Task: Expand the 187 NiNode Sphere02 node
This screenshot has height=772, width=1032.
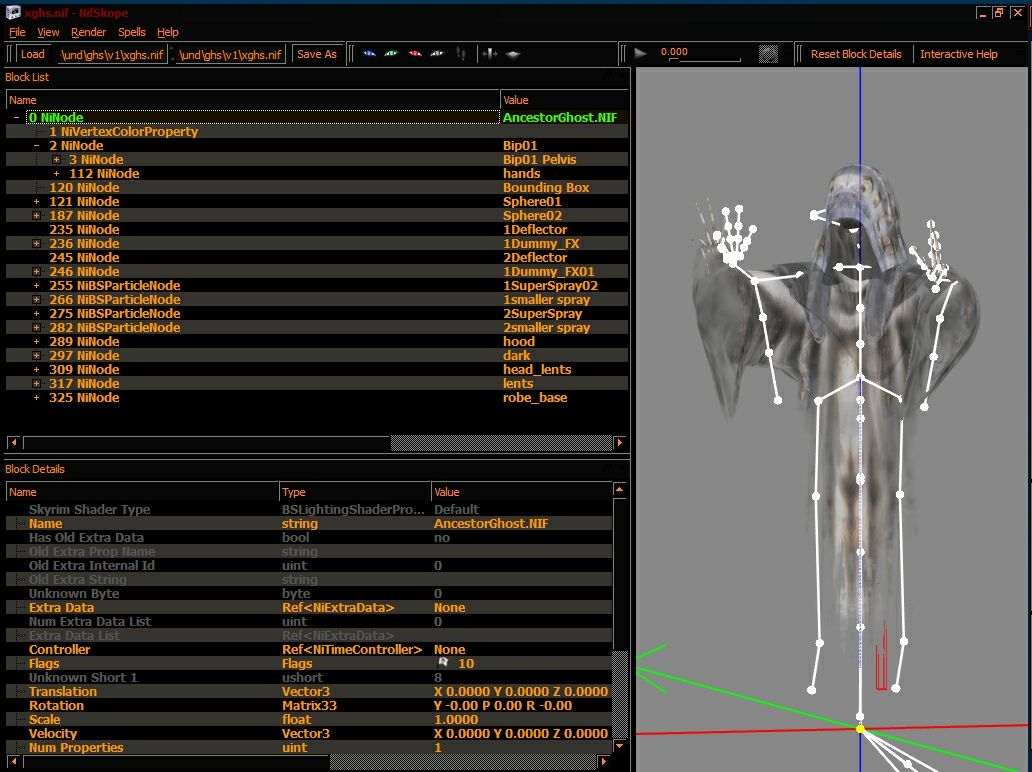Action: [x=36, y=215]
